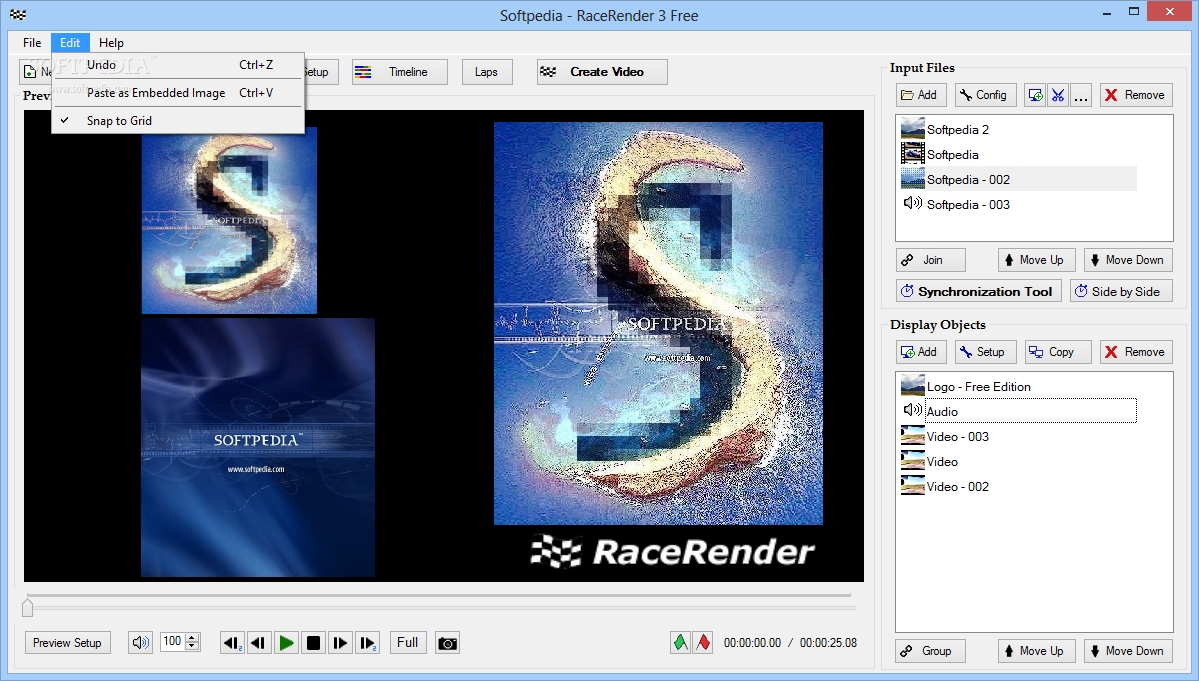
Task: Open the ellipsis more-options button in Input Files
Action: [x=1080, y=95]
